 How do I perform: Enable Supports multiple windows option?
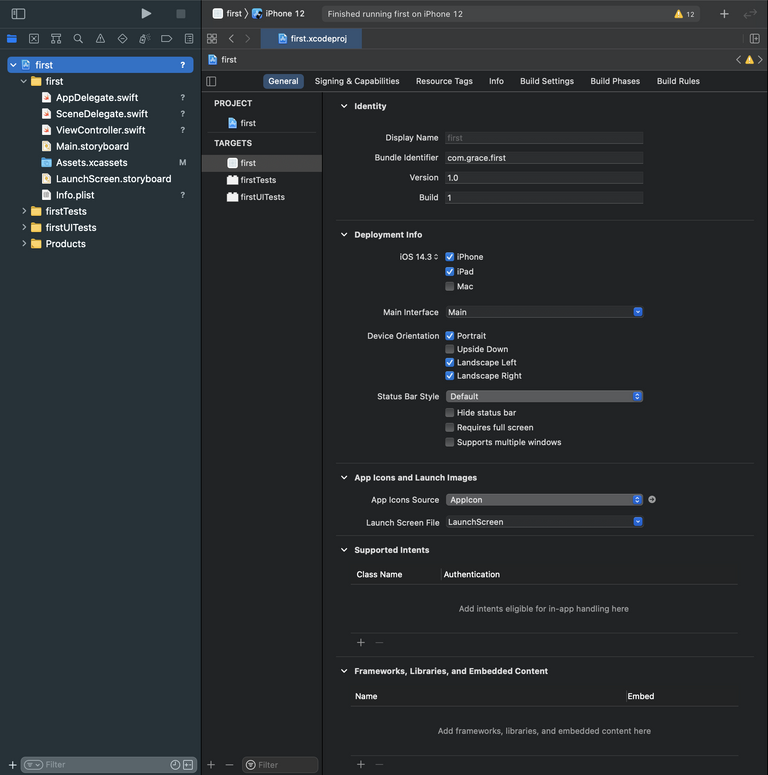click(x=449, y=442)
